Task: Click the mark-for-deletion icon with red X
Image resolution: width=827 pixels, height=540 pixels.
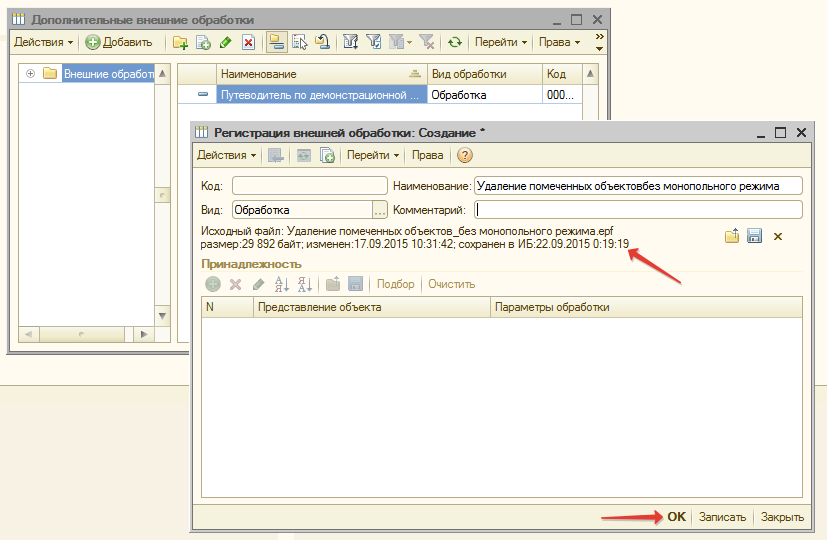Action: point(248,42)
